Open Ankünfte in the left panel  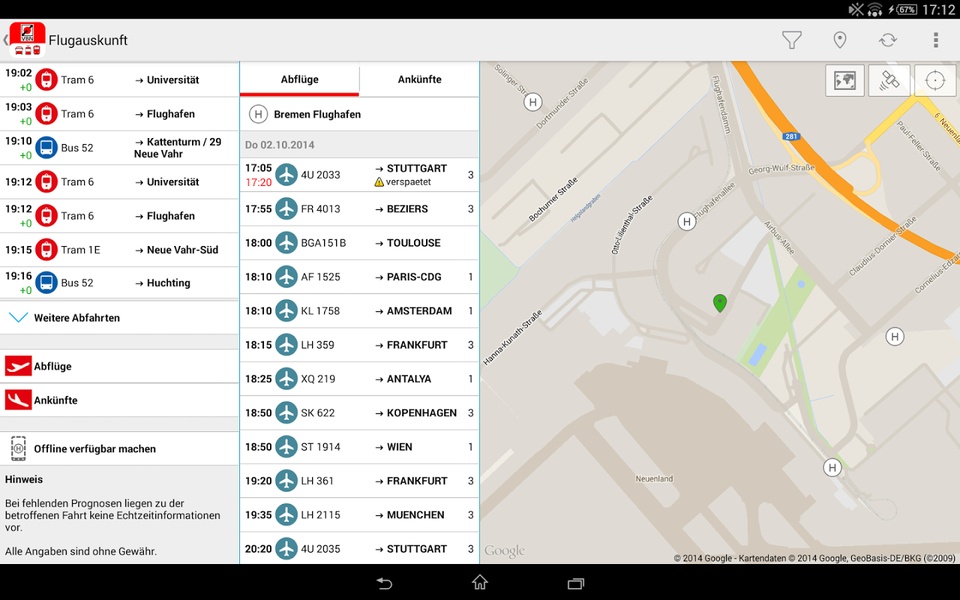[x=119, y=400]
